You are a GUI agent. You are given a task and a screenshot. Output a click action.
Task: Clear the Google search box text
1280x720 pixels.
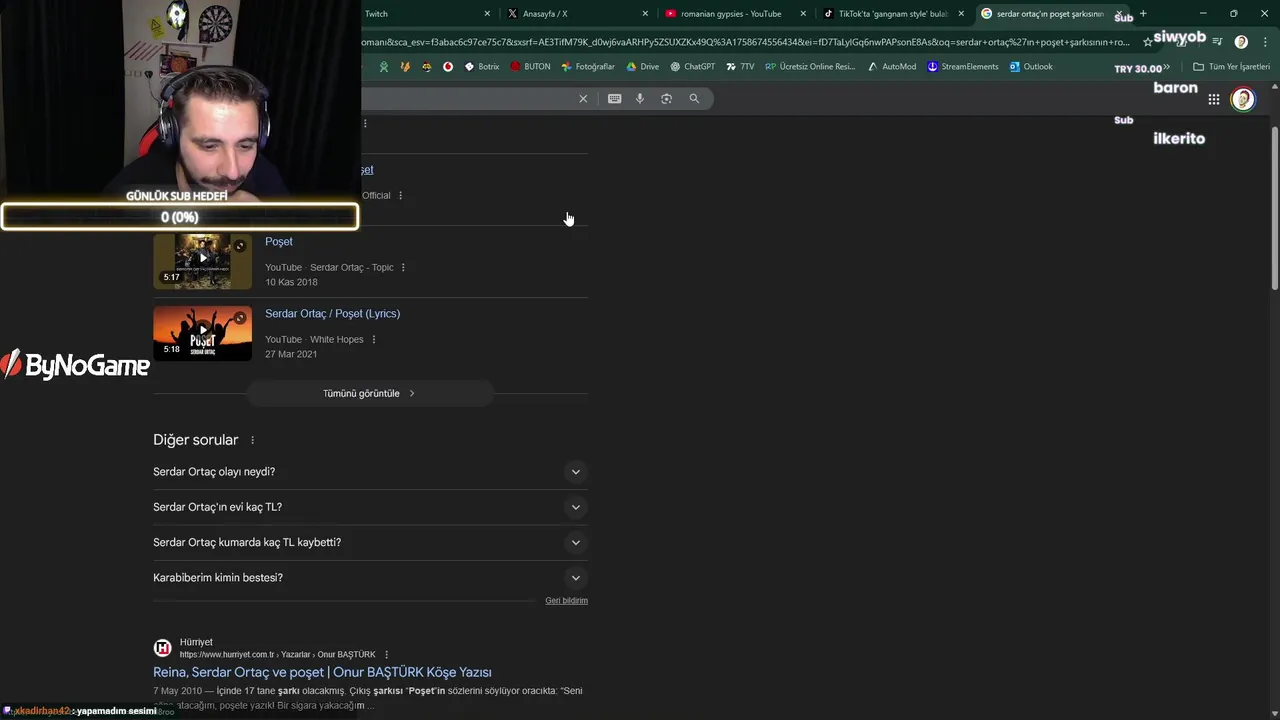click(x=583, y=98)
